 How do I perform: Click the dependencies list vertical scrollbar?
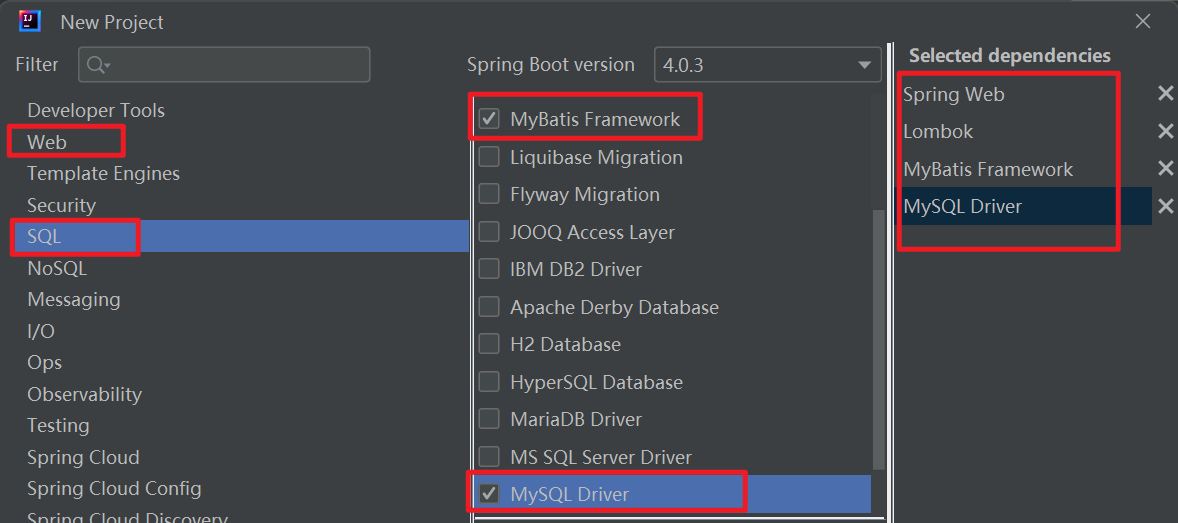(879, 339)
